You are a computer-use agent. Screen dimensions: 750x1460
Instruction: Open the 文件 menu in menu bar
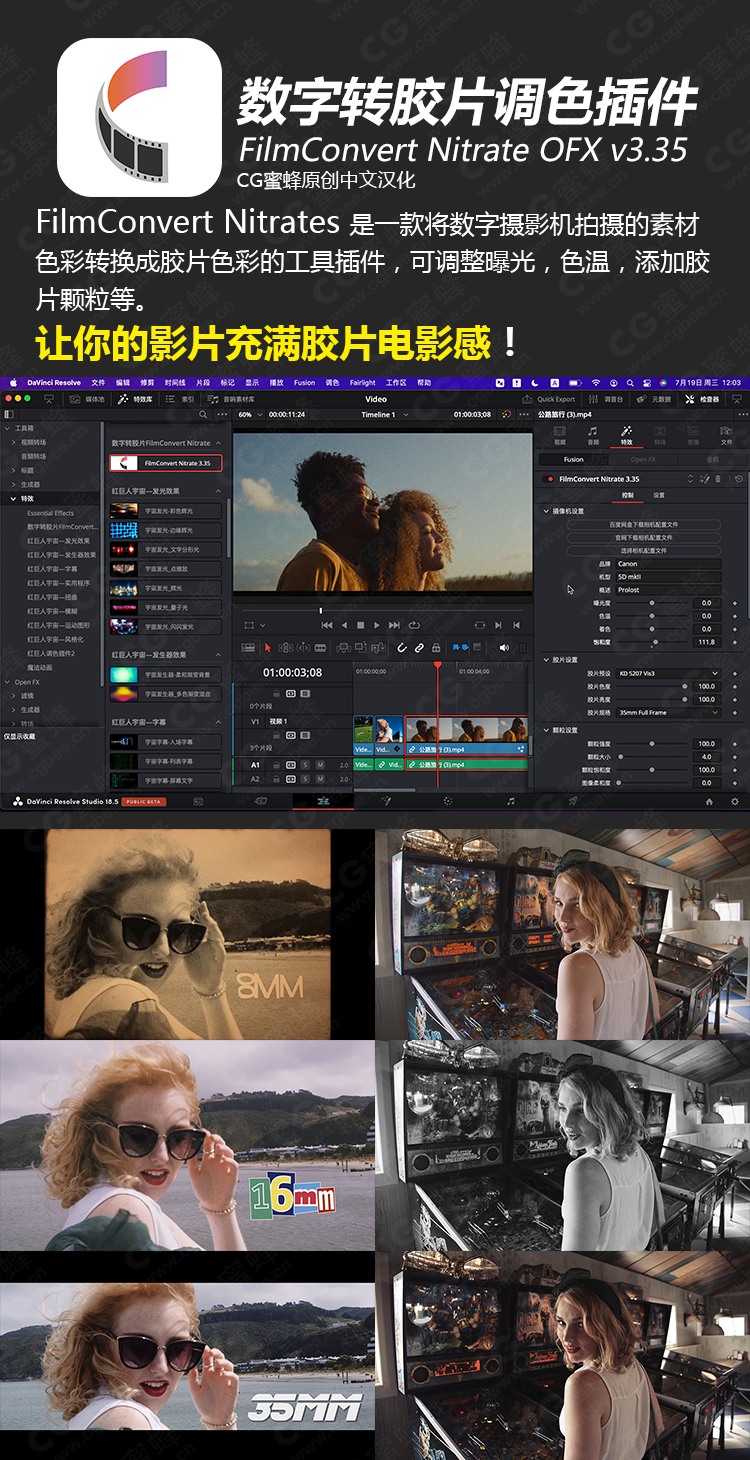point(98,382)
